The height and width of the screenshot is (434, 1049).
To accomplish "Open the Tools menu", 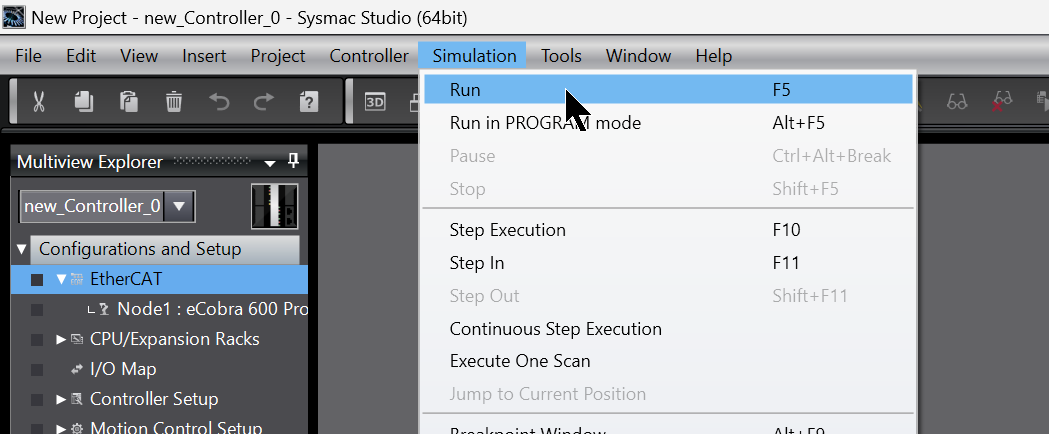I will (561, 56).
